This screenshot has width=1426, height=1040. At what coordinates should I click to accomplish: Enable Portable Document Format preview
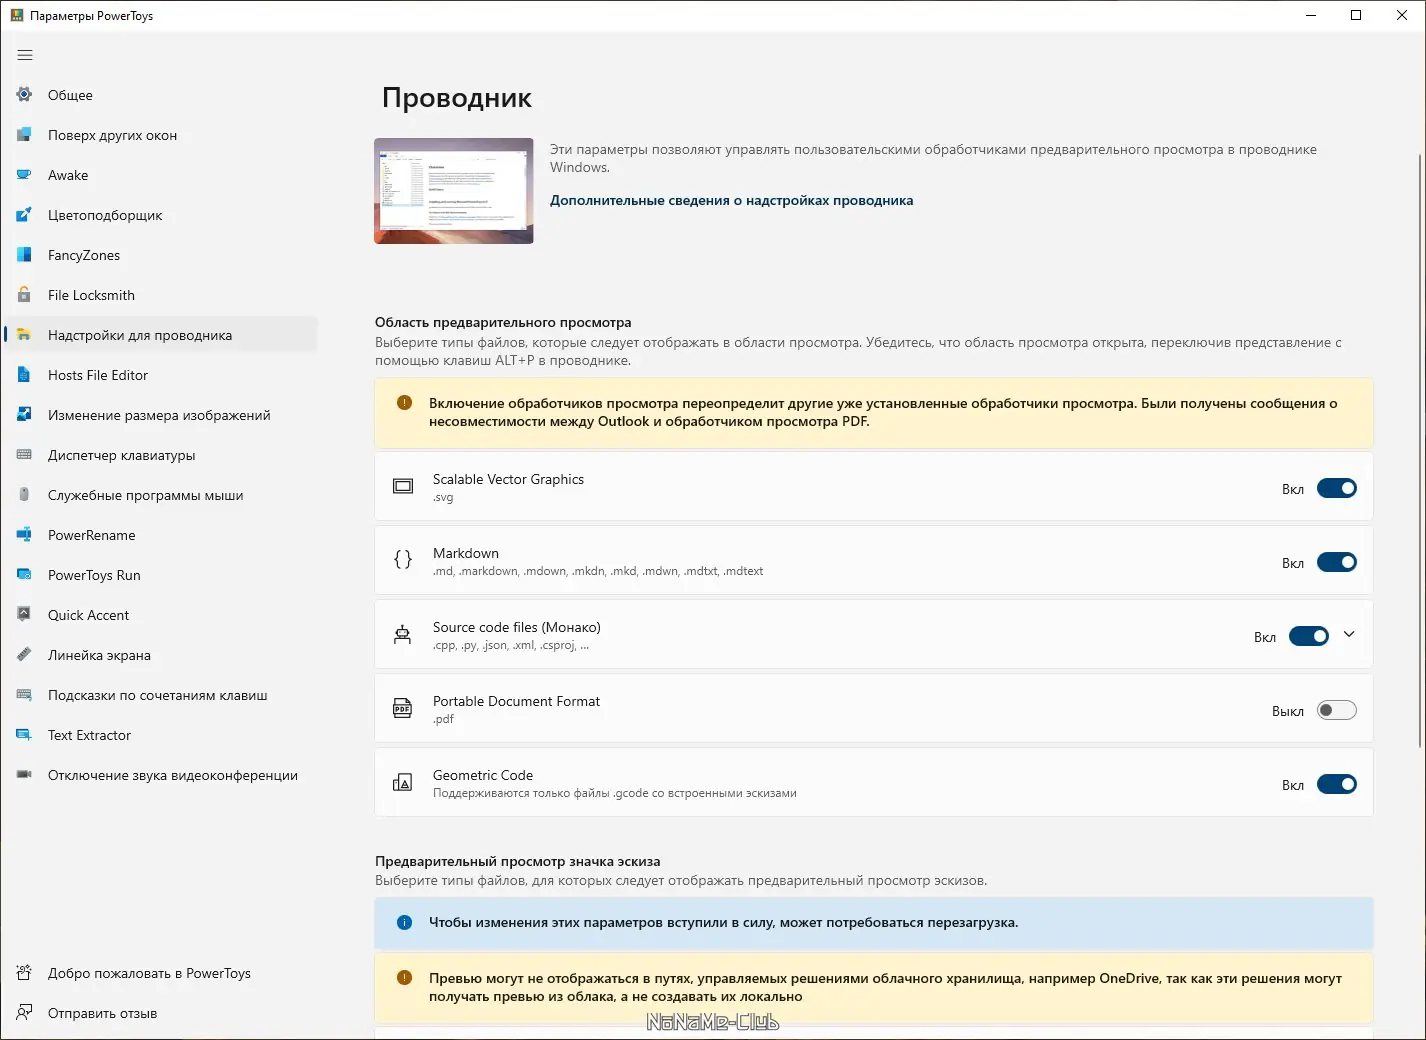1337,710
